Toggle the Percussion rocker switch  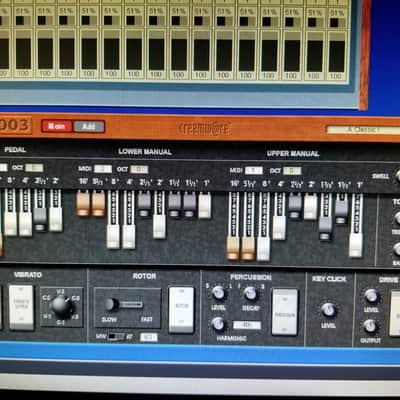[285, 312]
